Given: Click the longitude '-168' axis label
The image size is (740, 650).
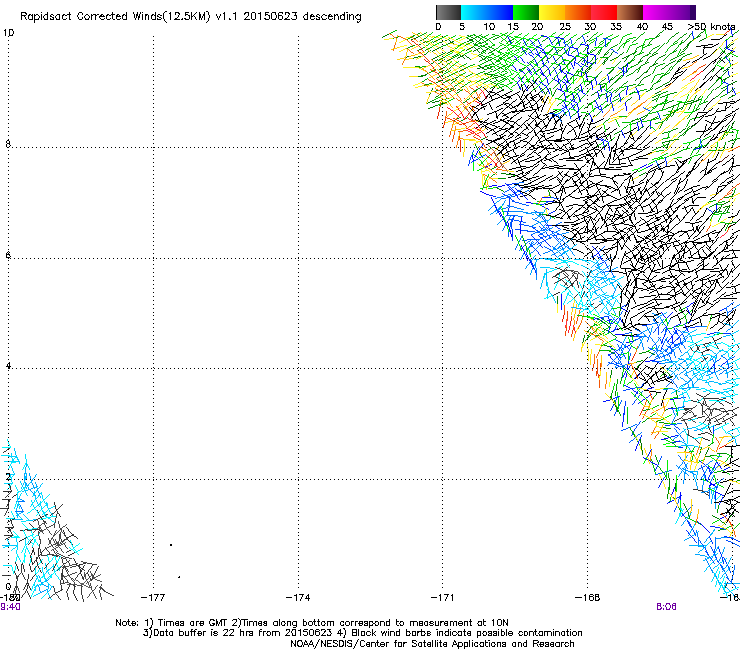Looking at the screenshot, I should [588, 598].
